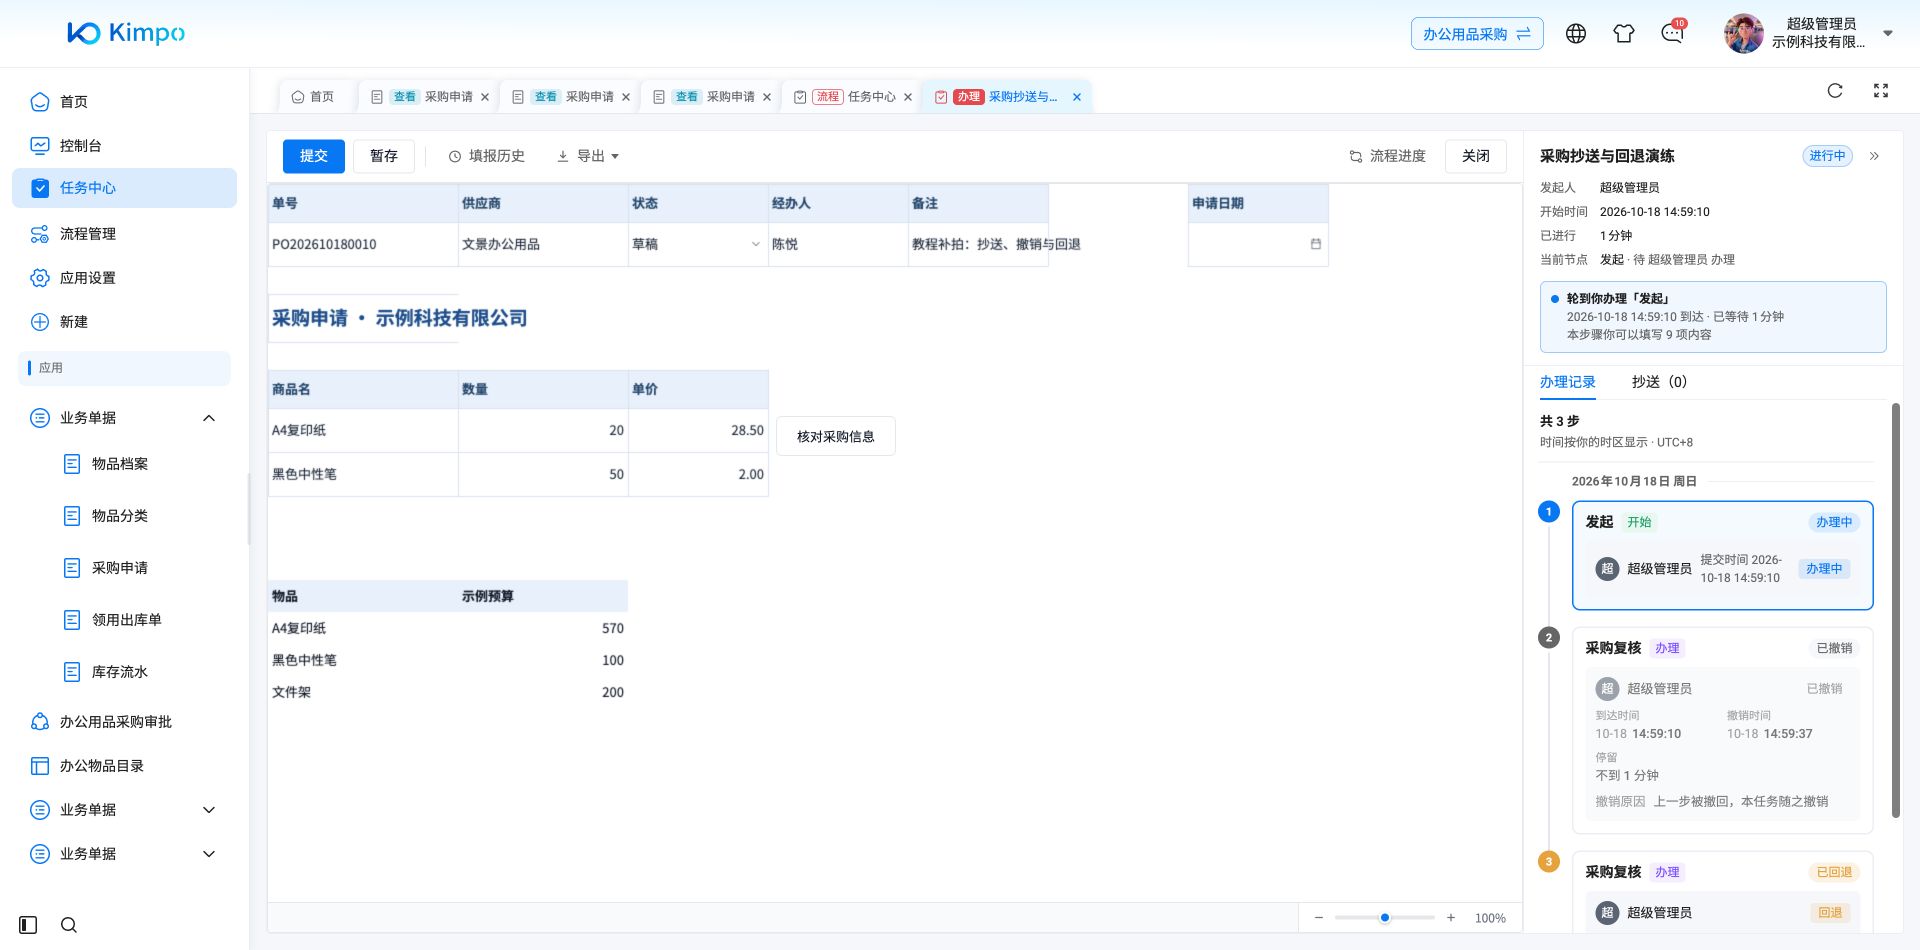1920x950 pixels.
Task: Open the 导出 dropdown
Action: point(588,156)
